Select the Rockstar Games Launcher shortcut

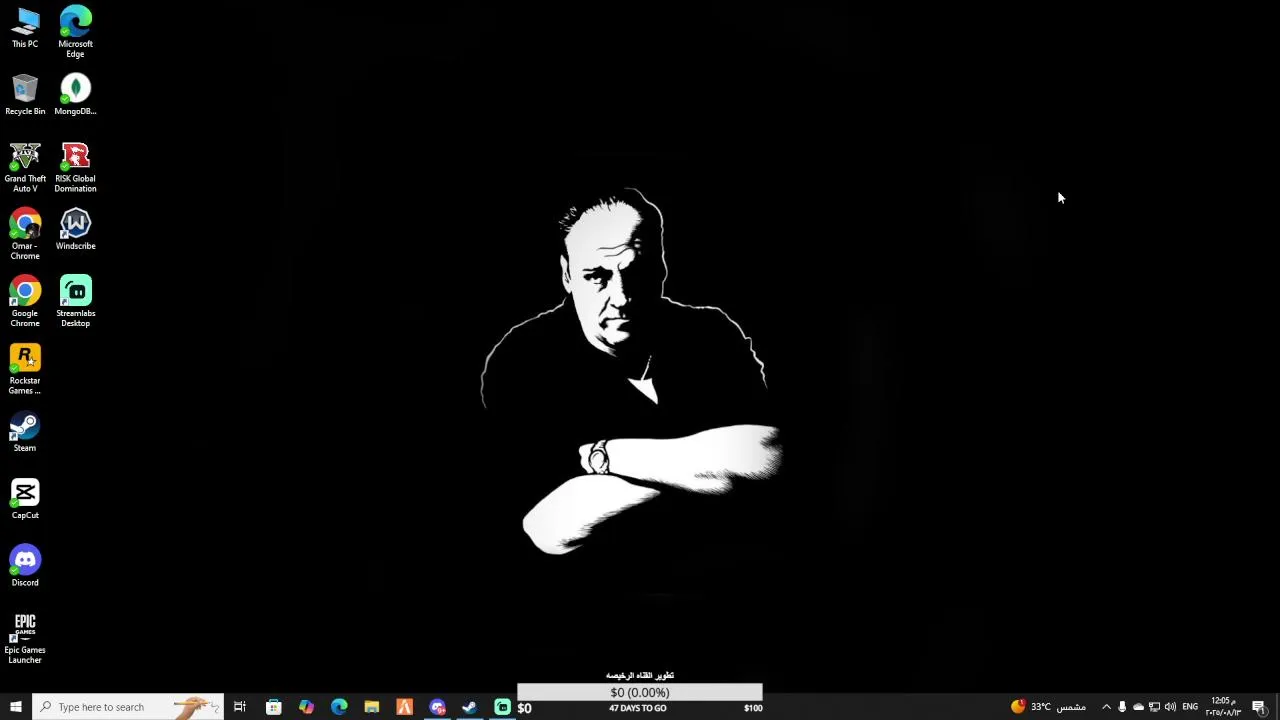(x=25, y=369)
